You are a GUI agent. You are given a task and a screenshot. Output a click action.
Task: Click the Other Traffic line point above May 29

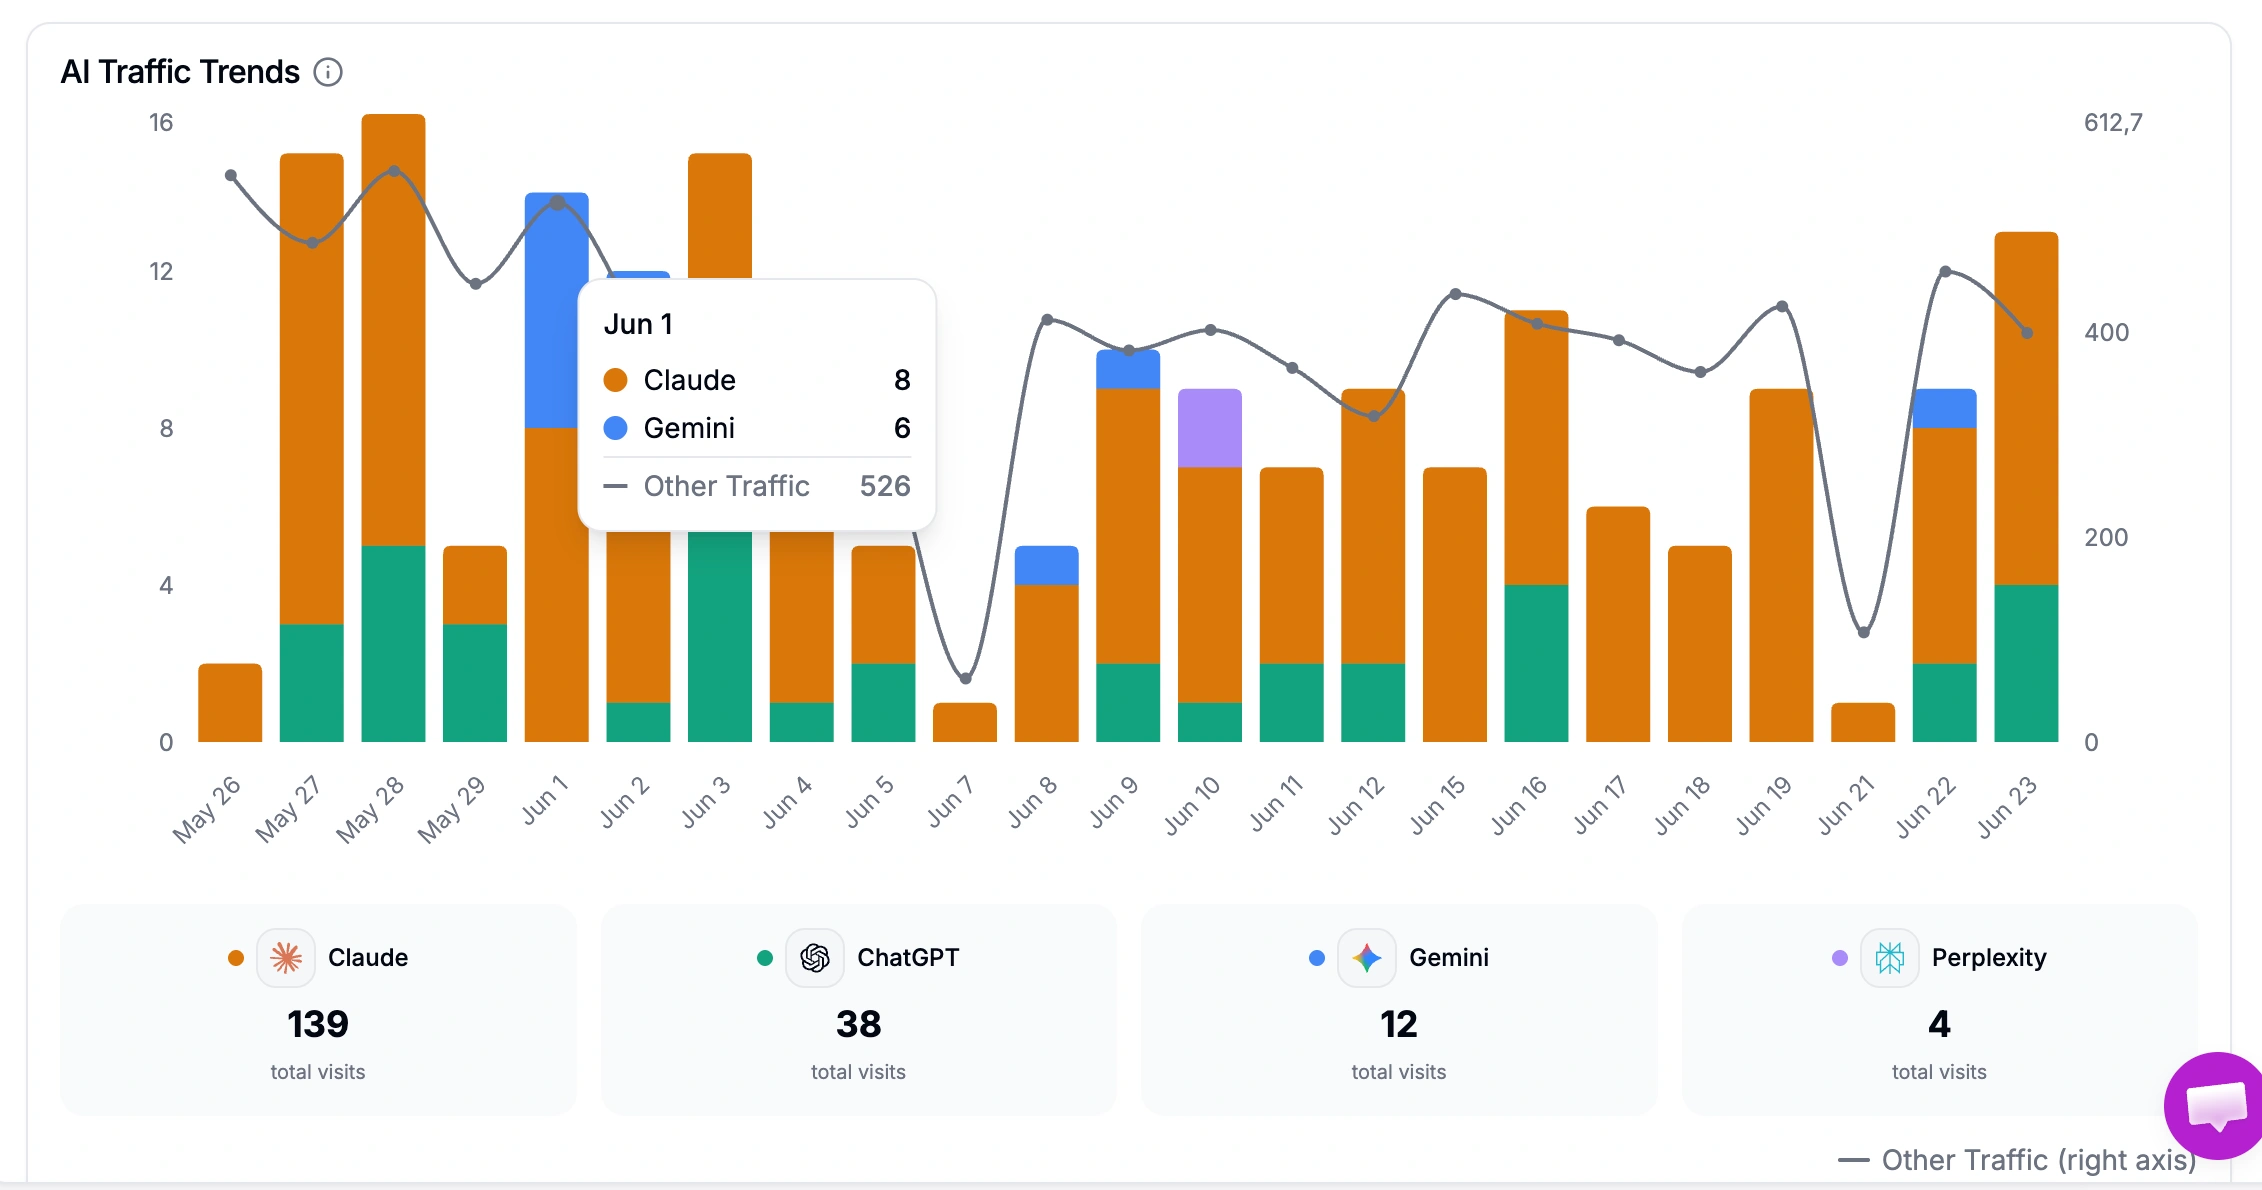476,284
